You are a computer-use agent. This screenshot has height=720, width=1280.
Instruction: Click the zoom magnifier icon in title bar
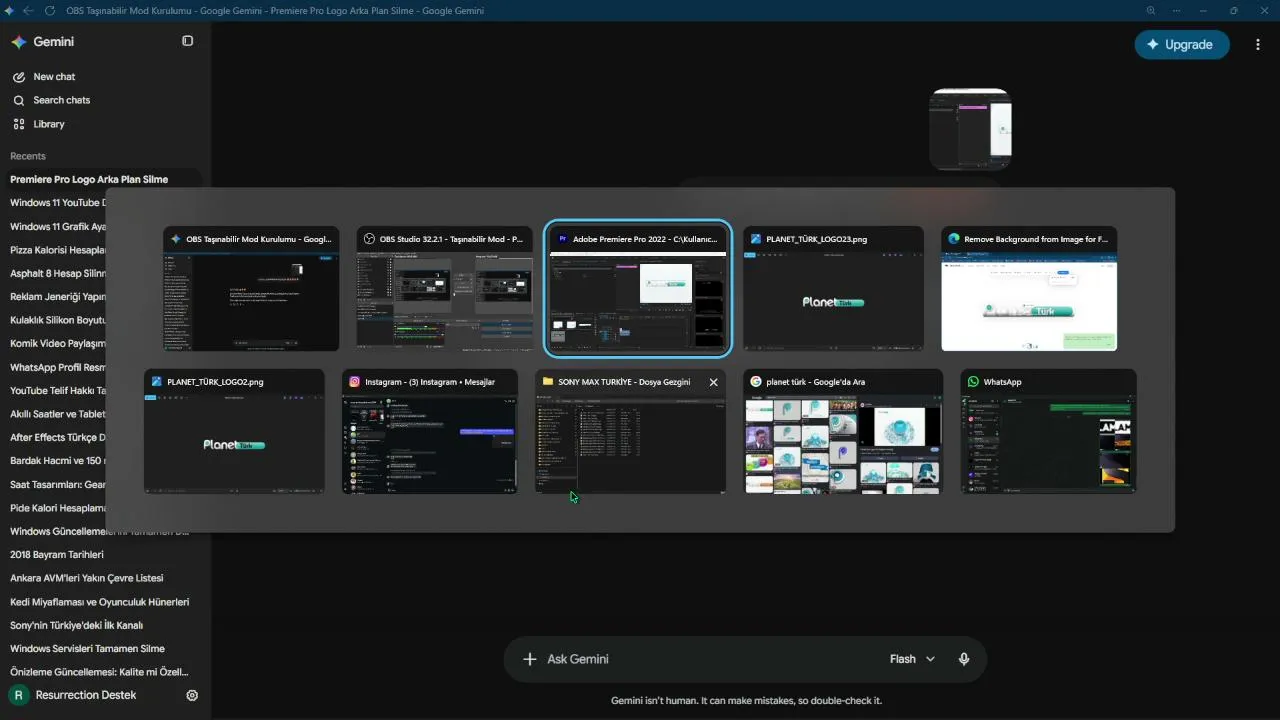point(1150,11)
